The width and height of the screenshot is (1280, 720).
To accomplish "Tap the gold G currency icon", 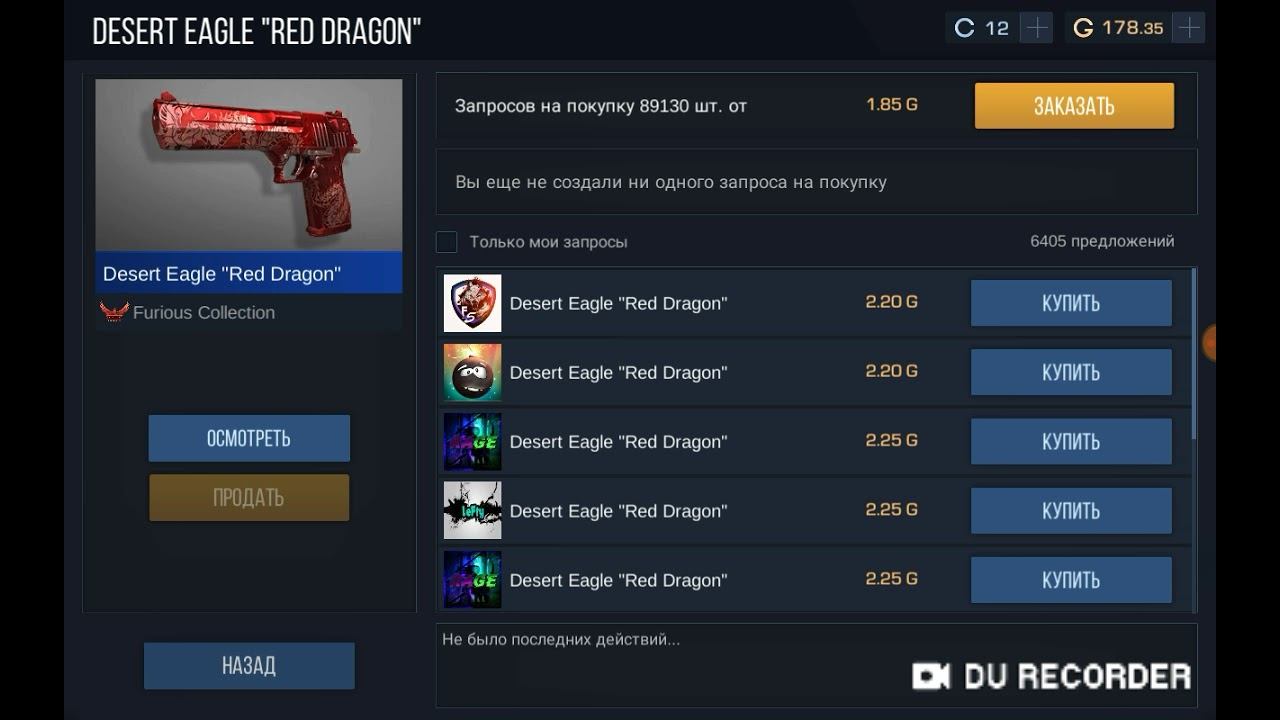I will (1083, 28).
